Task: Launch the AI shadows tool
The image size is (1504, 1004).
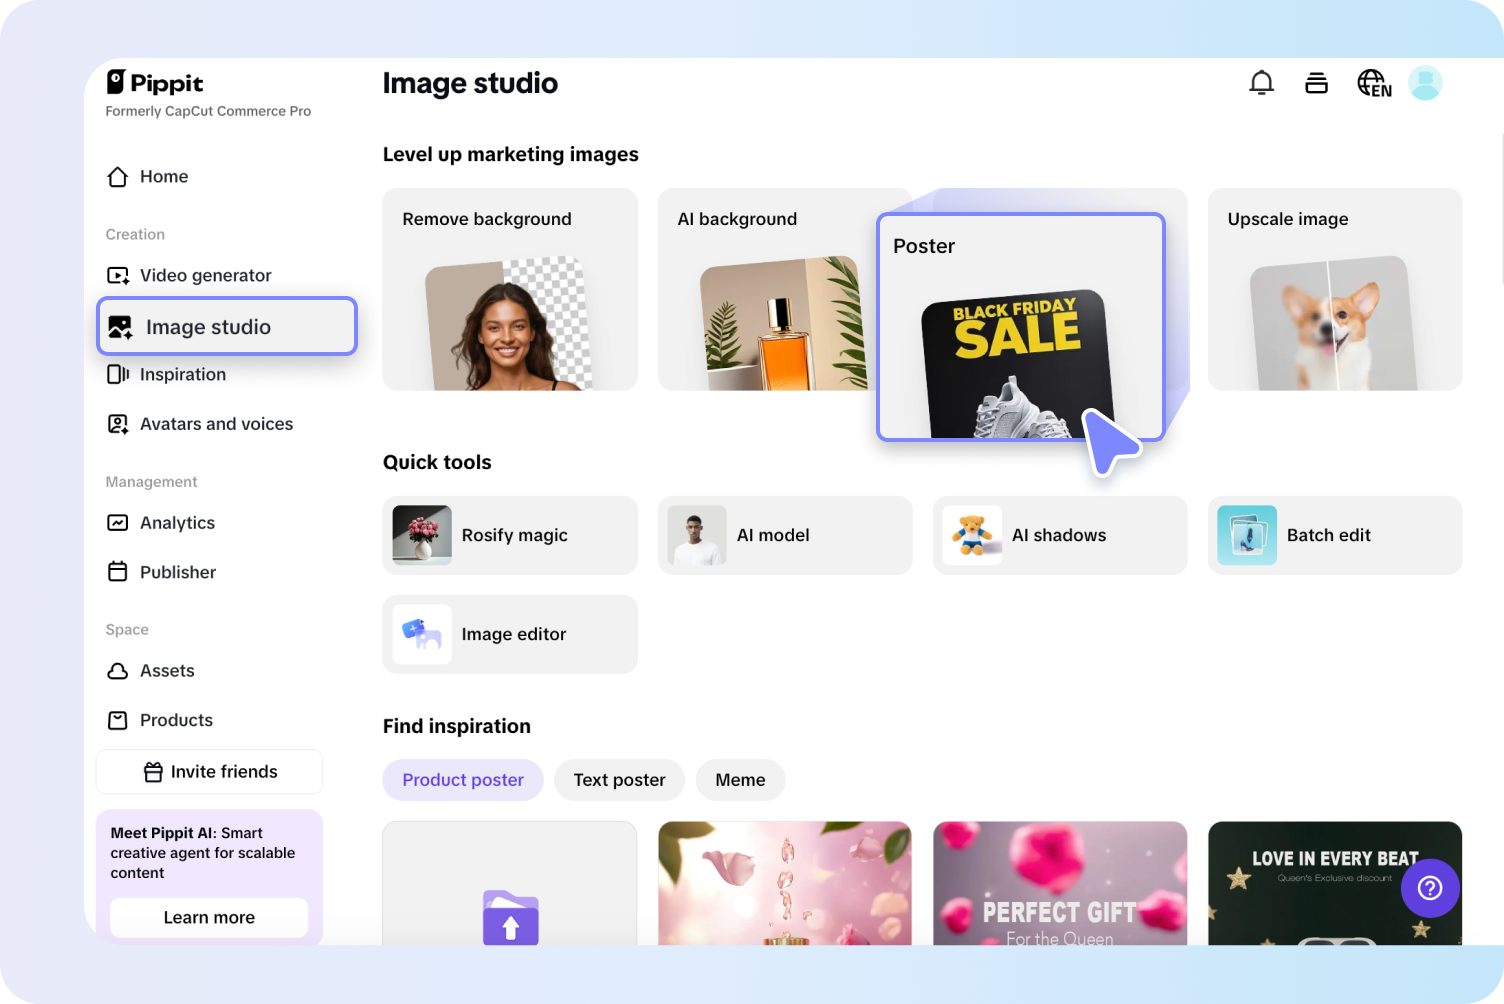Action: tap(1059, 535)
